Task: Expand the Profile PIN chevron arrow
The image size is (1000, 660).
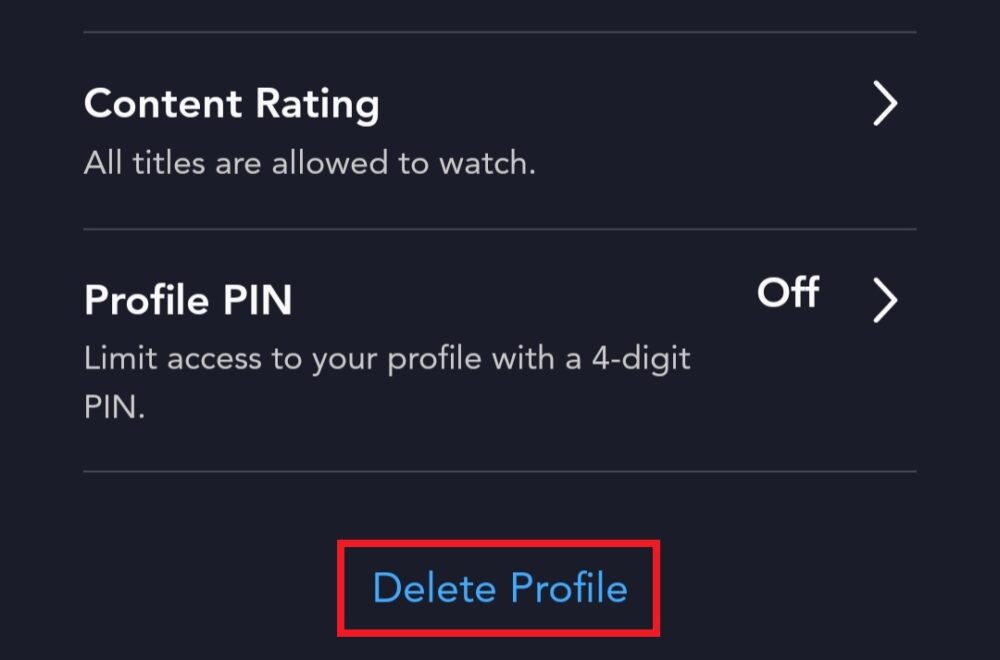Action: 884,301
